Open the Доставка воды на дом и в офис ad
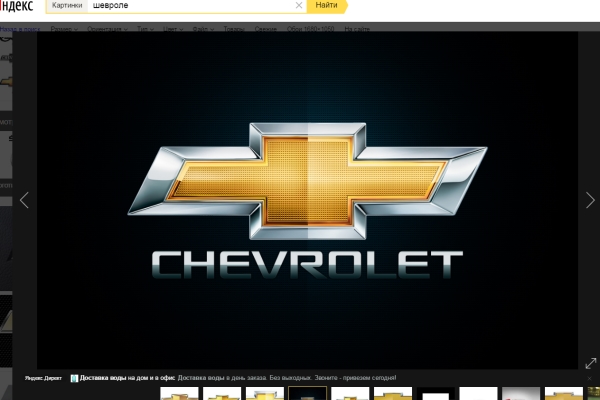The height and width of the screenshot is (400, 600). 127,378
